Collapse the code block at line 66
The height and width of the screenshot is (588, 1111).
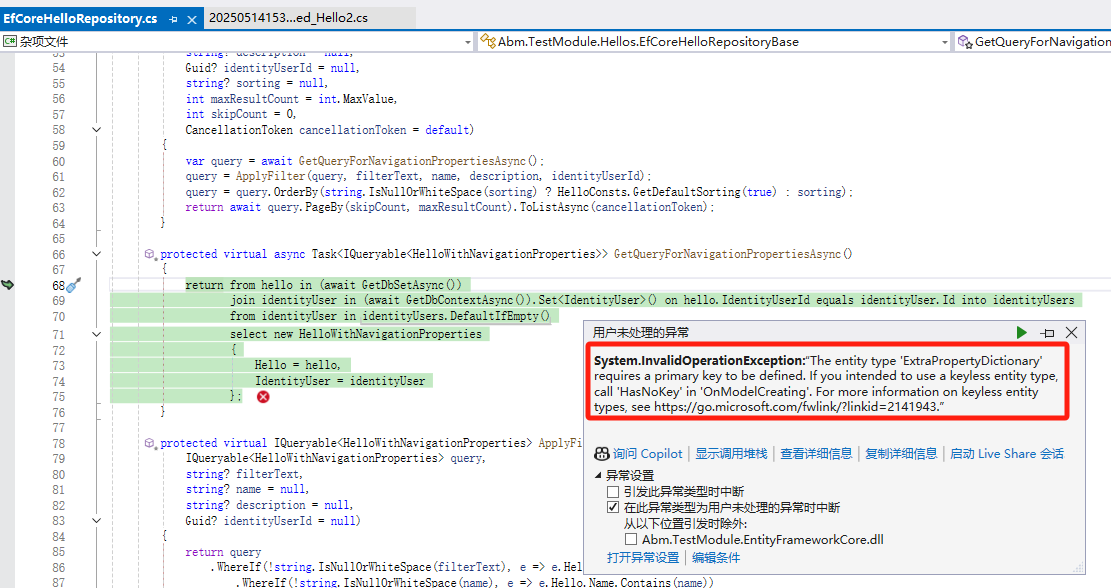(x=97, y=254)
